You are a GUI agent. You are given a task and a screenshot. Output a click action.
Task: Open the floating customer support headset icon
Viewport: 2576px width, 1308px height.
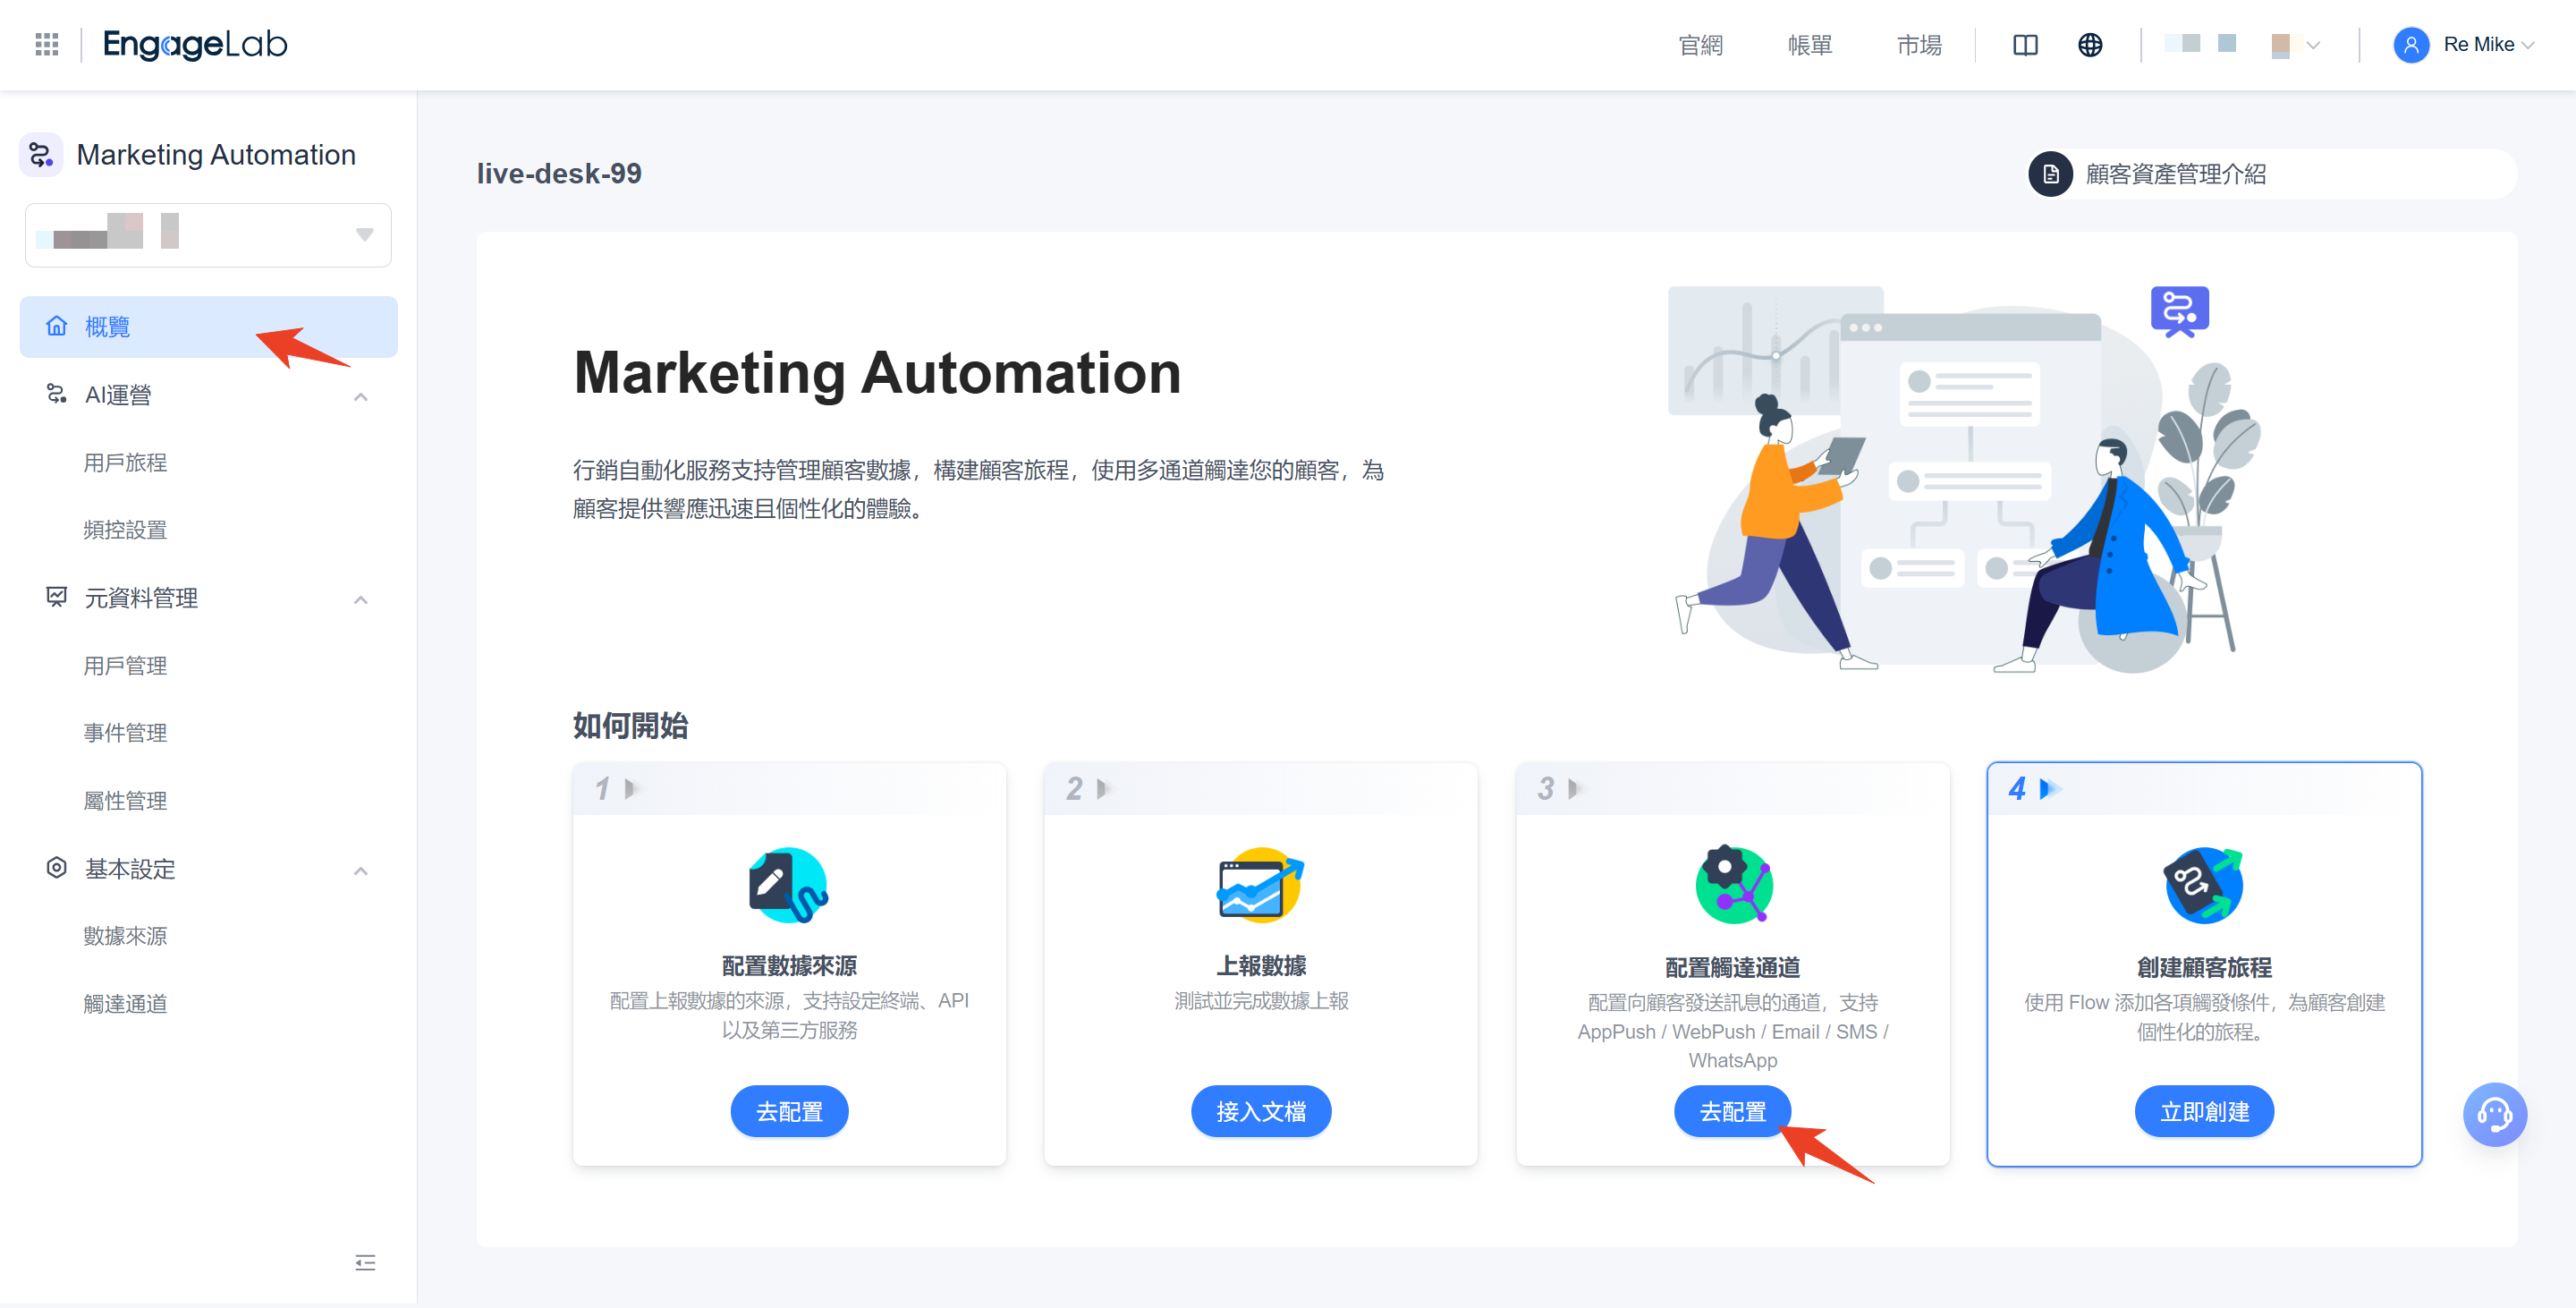click(x=2494, y=1114)
